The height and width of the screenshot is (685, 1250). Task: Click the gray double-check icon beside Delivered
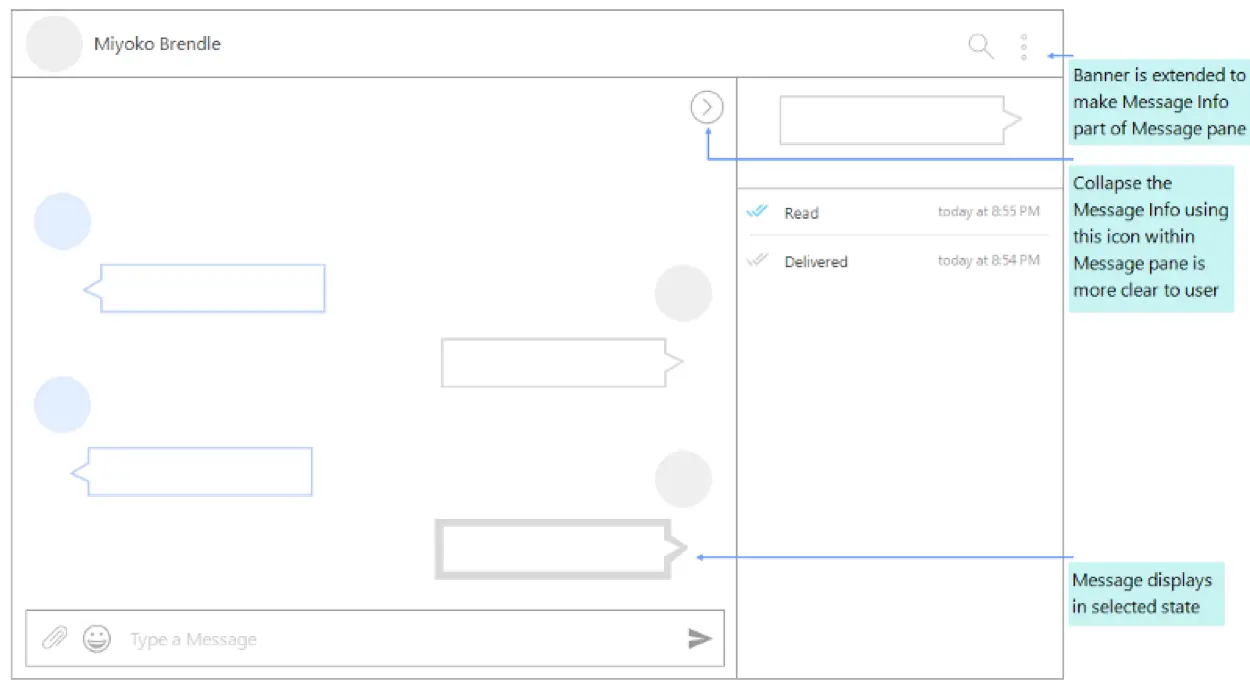tap(757, 261)
